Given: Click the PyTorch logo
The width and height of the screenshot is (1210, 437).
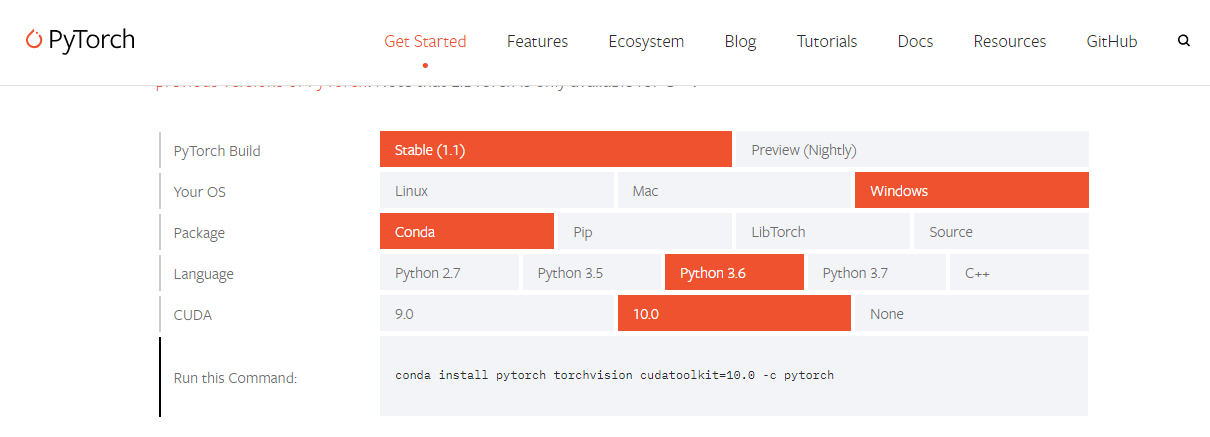Looking at the screenshot, I should click(80, 40).
